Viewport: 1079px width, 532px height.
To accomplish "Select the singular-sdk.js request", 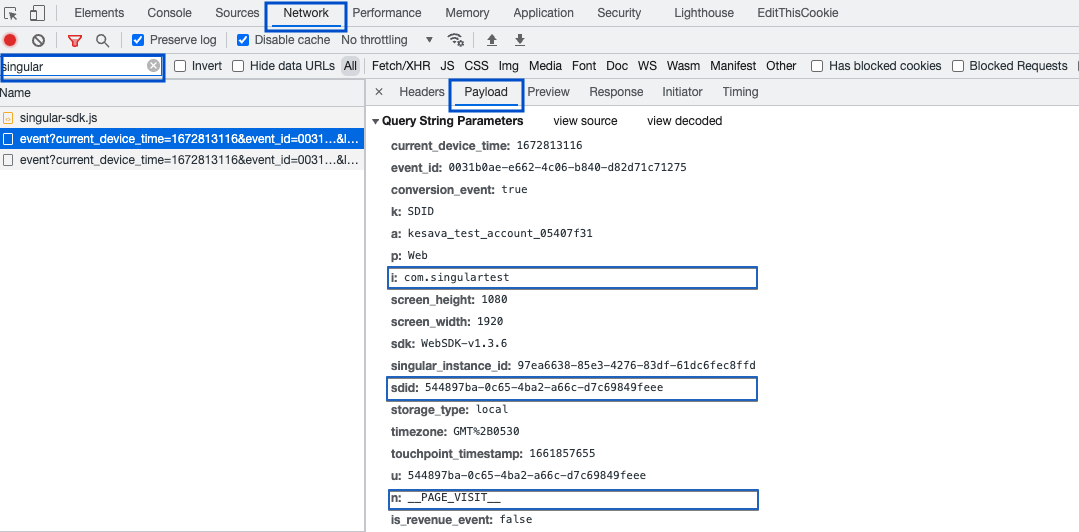I will click(x=58, y=118).
